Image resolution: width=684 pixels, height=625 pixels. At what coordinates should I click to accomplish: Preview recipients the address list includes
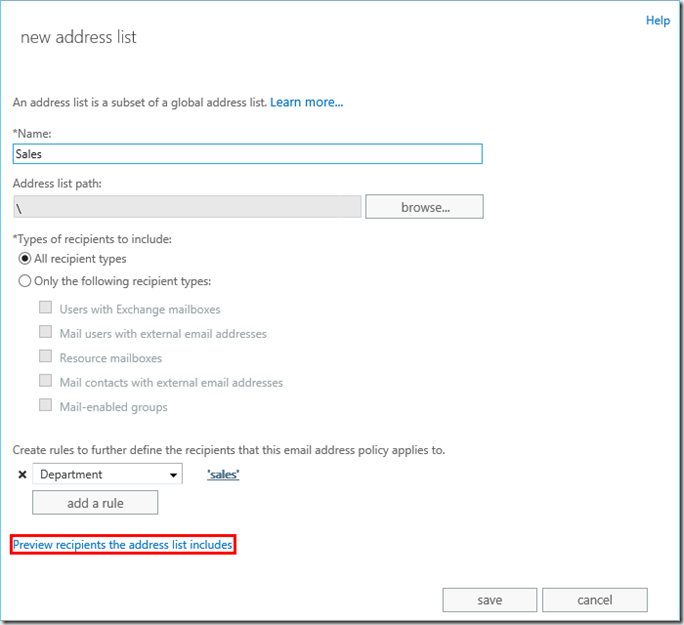(123, 545)
